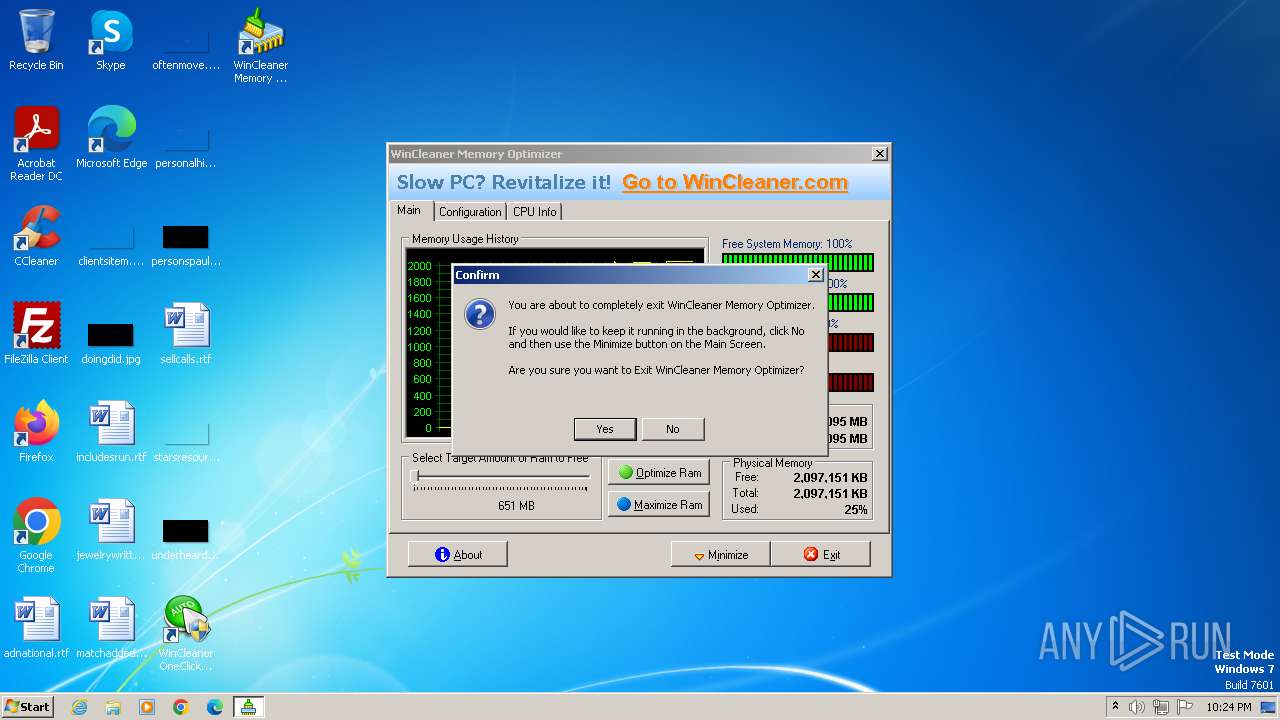Open the Go to WinCleaner.com link
Screen dimensions: 1280x720
(735, 182)
